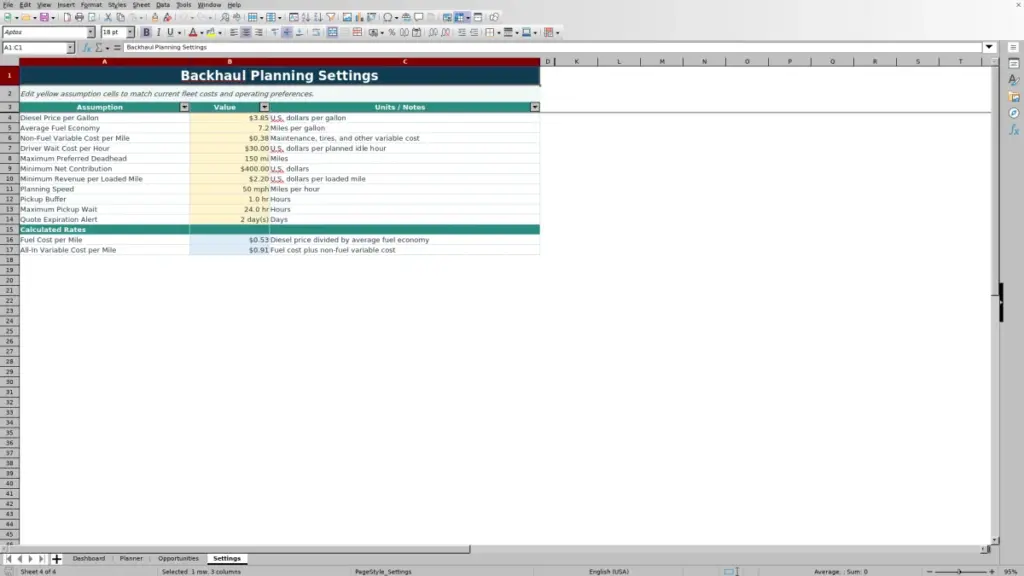Open the sidebar Properties panel
The height and width of the screenshot is (576, 1024).
[x=1014, y=64]
